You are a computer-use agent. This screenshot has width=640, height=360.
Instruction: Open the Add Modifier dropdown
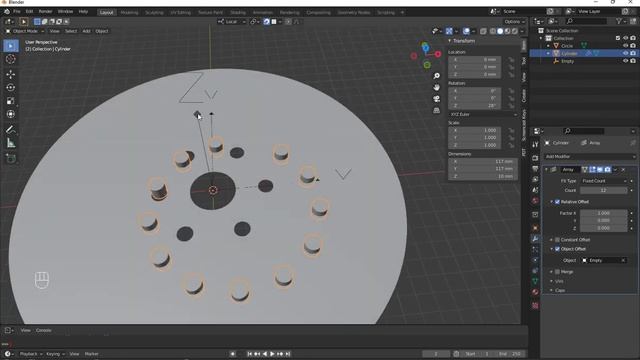tap(590, 156)
